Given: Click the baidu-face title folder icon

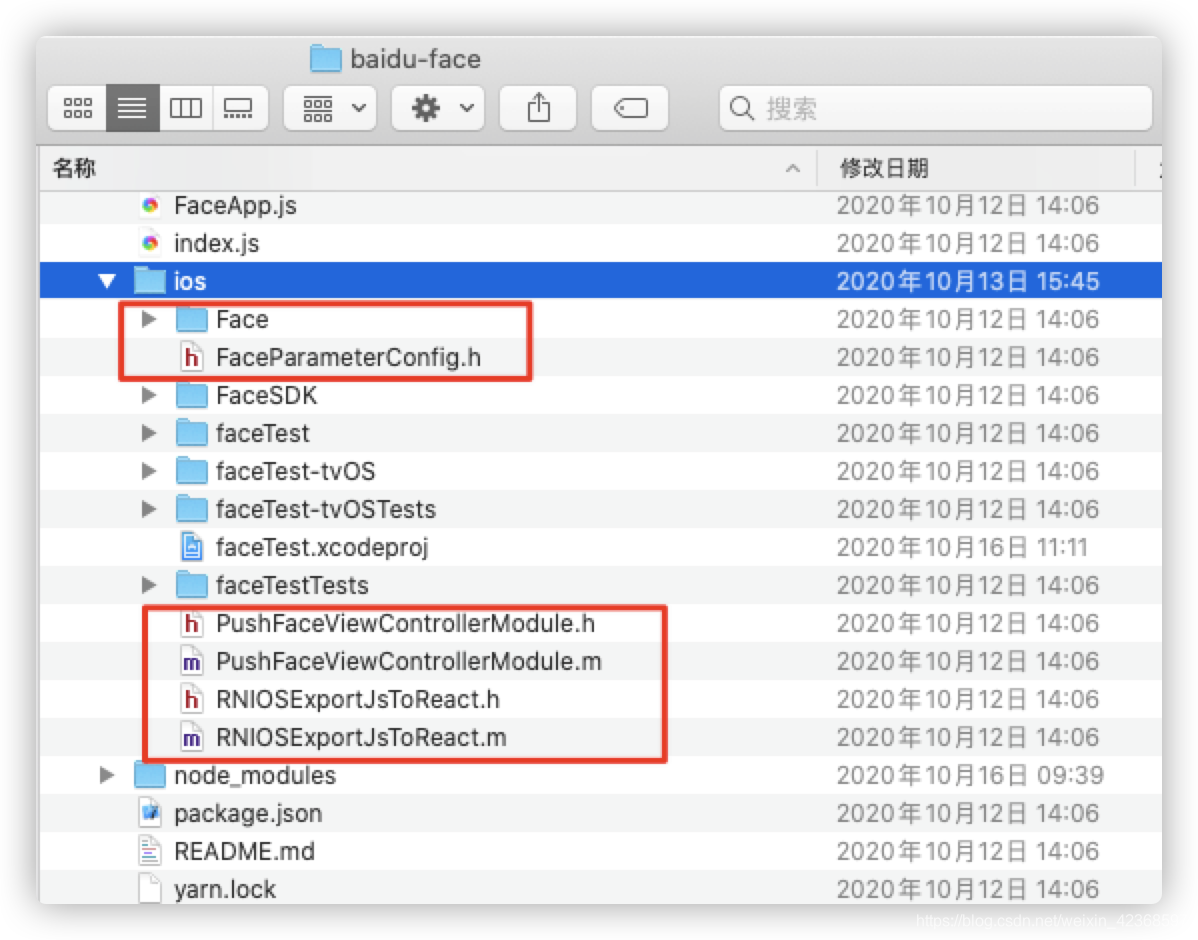Looking at the screenshot, I should 325,59.
